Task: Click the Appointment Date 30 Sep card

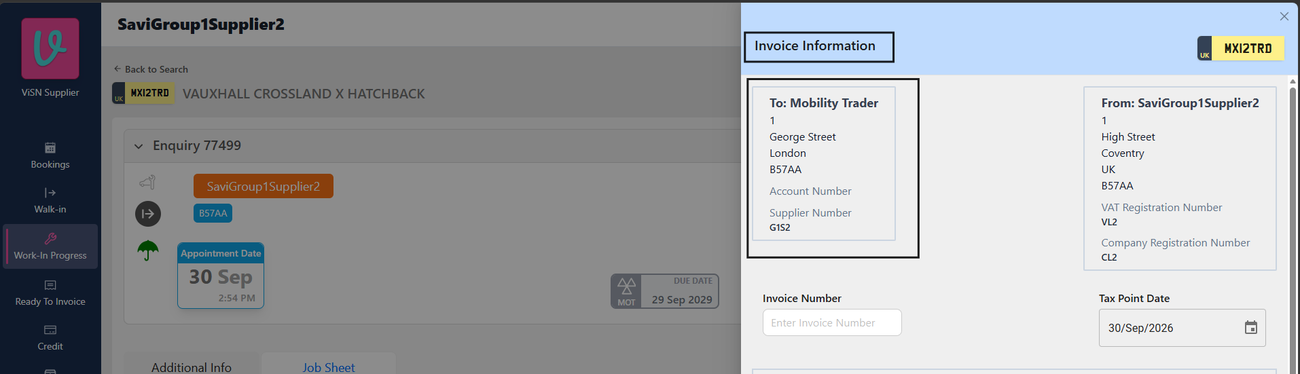Action: pos(220,276)
